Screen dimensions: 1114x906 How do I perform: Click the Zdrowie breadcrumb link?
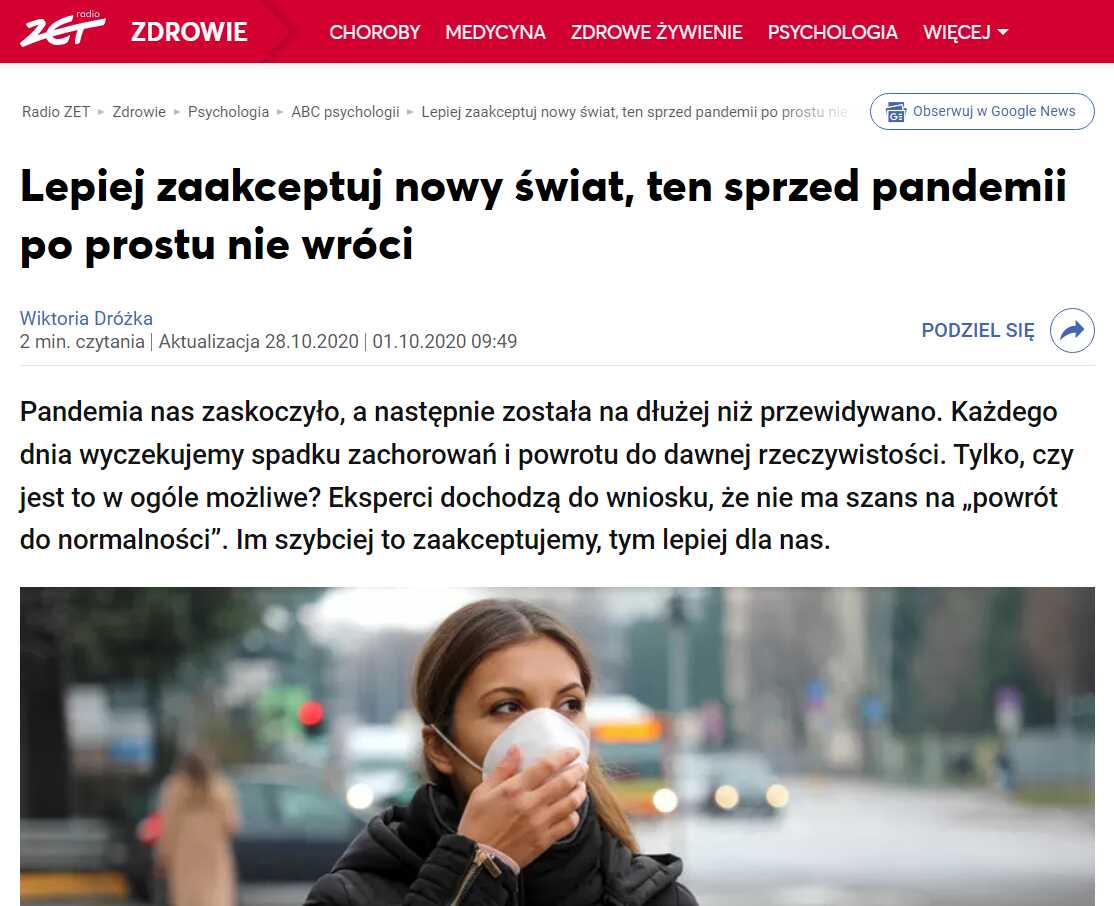click(x=139, y=112)
